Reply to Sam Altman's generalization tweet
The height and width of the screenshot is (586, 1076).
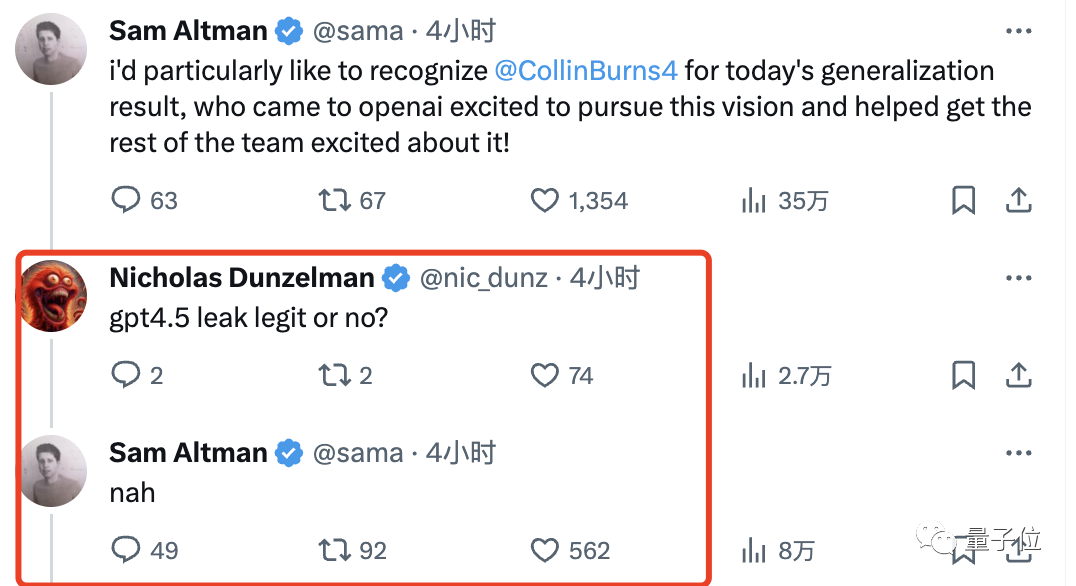(126, 201)
